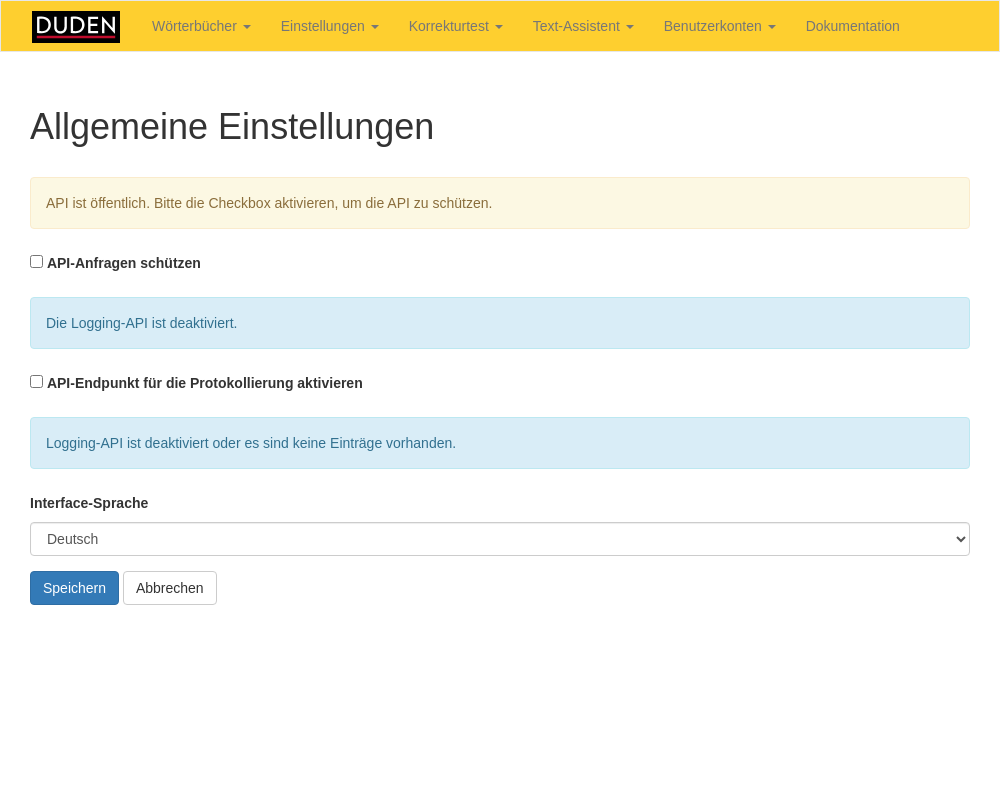Click the Abbrechen button
1000x800 pixels.
(x=170, y=588)
